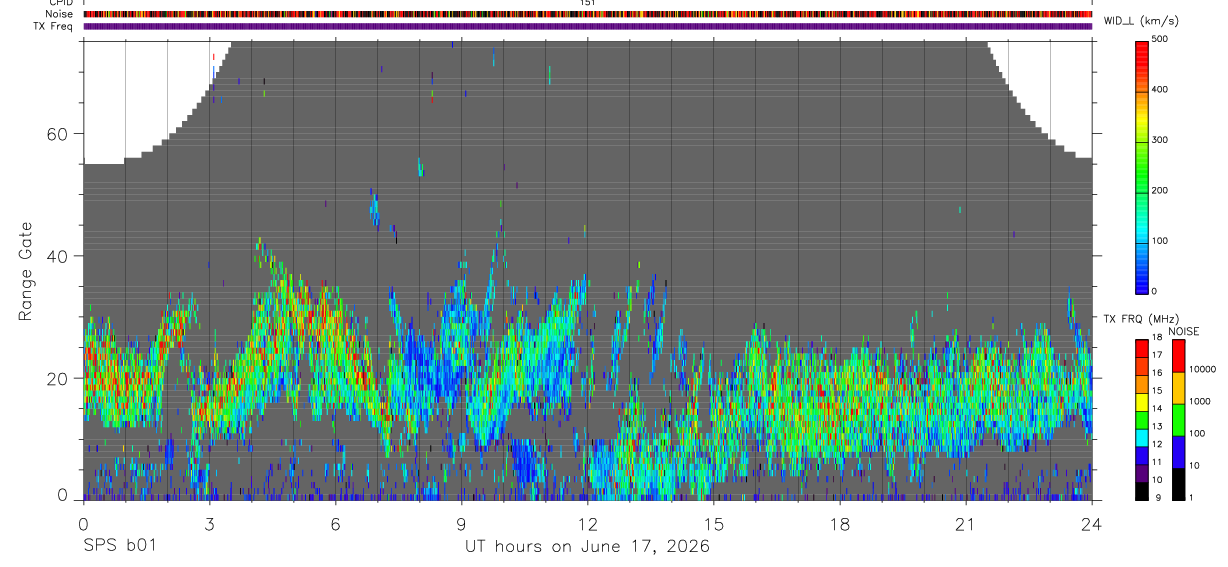
Task: Click the CPID 151 label at top
Action: (x=588, y=3)
